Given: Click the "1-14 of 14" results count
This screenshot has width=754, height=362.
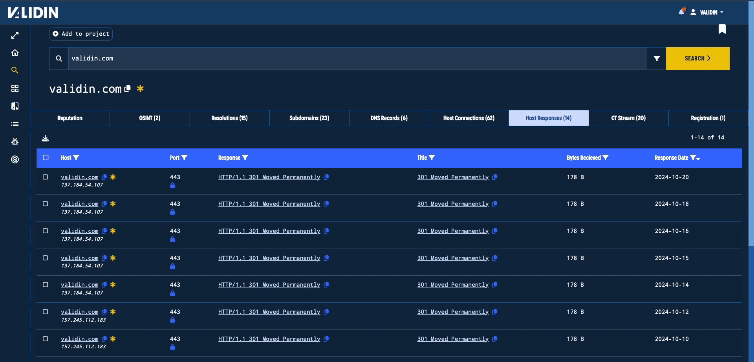Looking at the screenshot, I should (x=707, y=138).
